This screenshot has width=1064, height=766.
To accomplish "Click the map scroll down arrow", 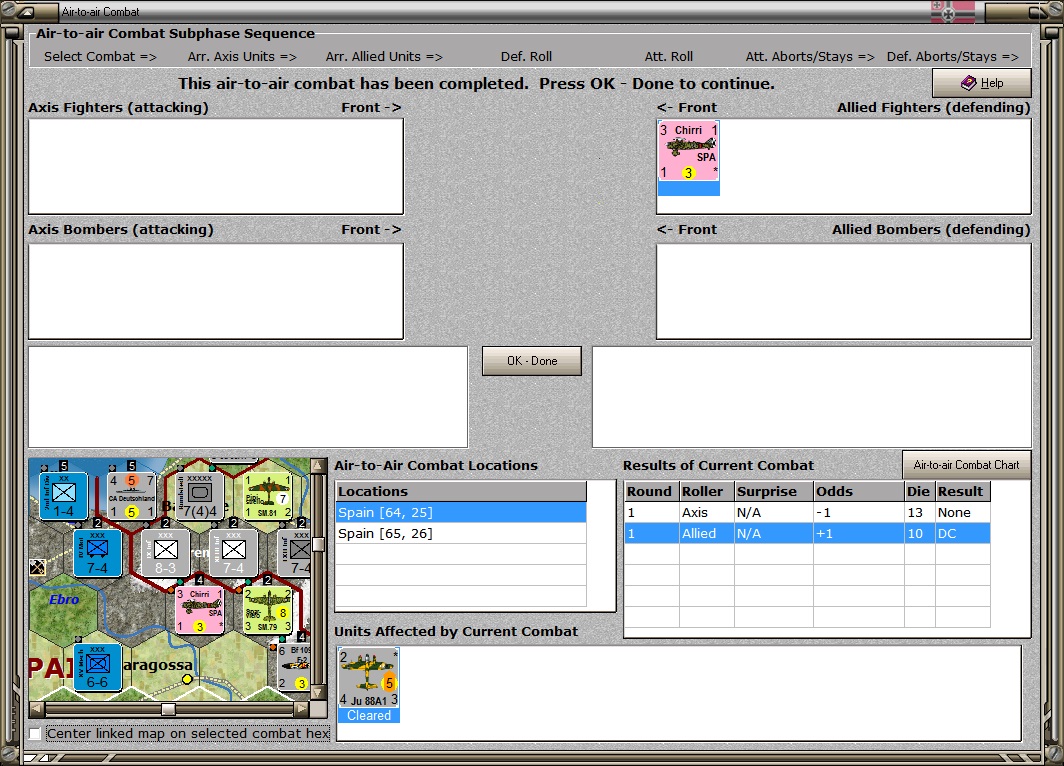I will [x=318, y=693].
